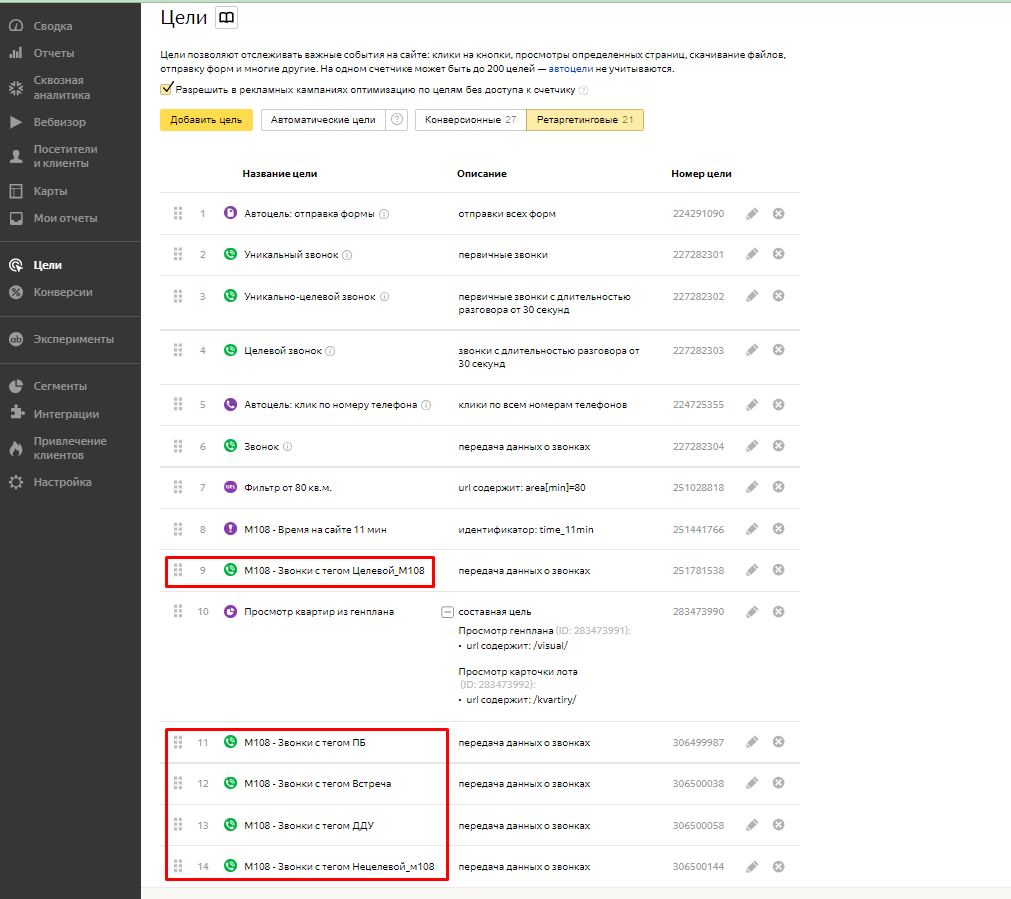
Task: Open the goals documentation book icon
Action: tap(227, 18)
